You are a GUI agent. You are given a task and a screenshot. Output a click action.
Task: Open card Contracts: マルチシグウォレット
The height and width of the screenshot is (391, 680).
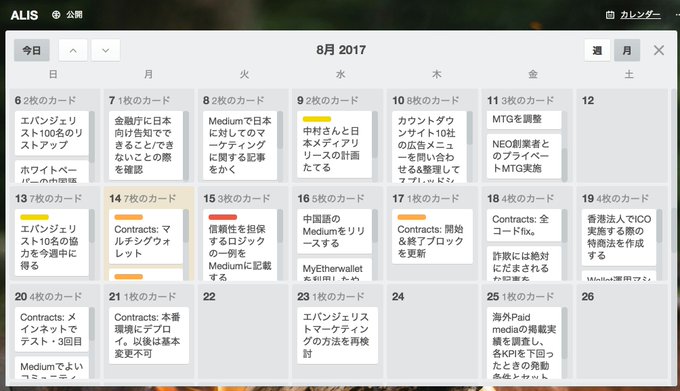point(146,237)
